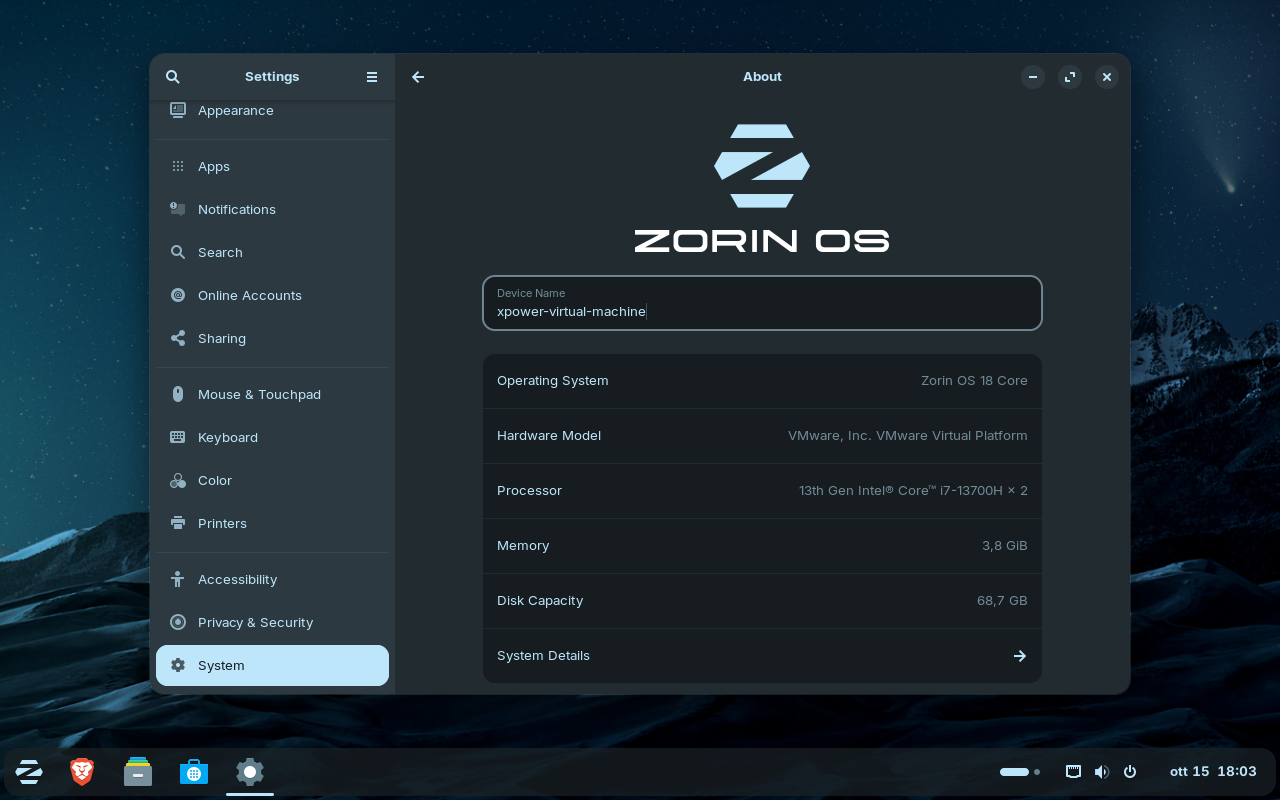Select Color settings in sidebar

pyautogui.click(x=272, y=480)
